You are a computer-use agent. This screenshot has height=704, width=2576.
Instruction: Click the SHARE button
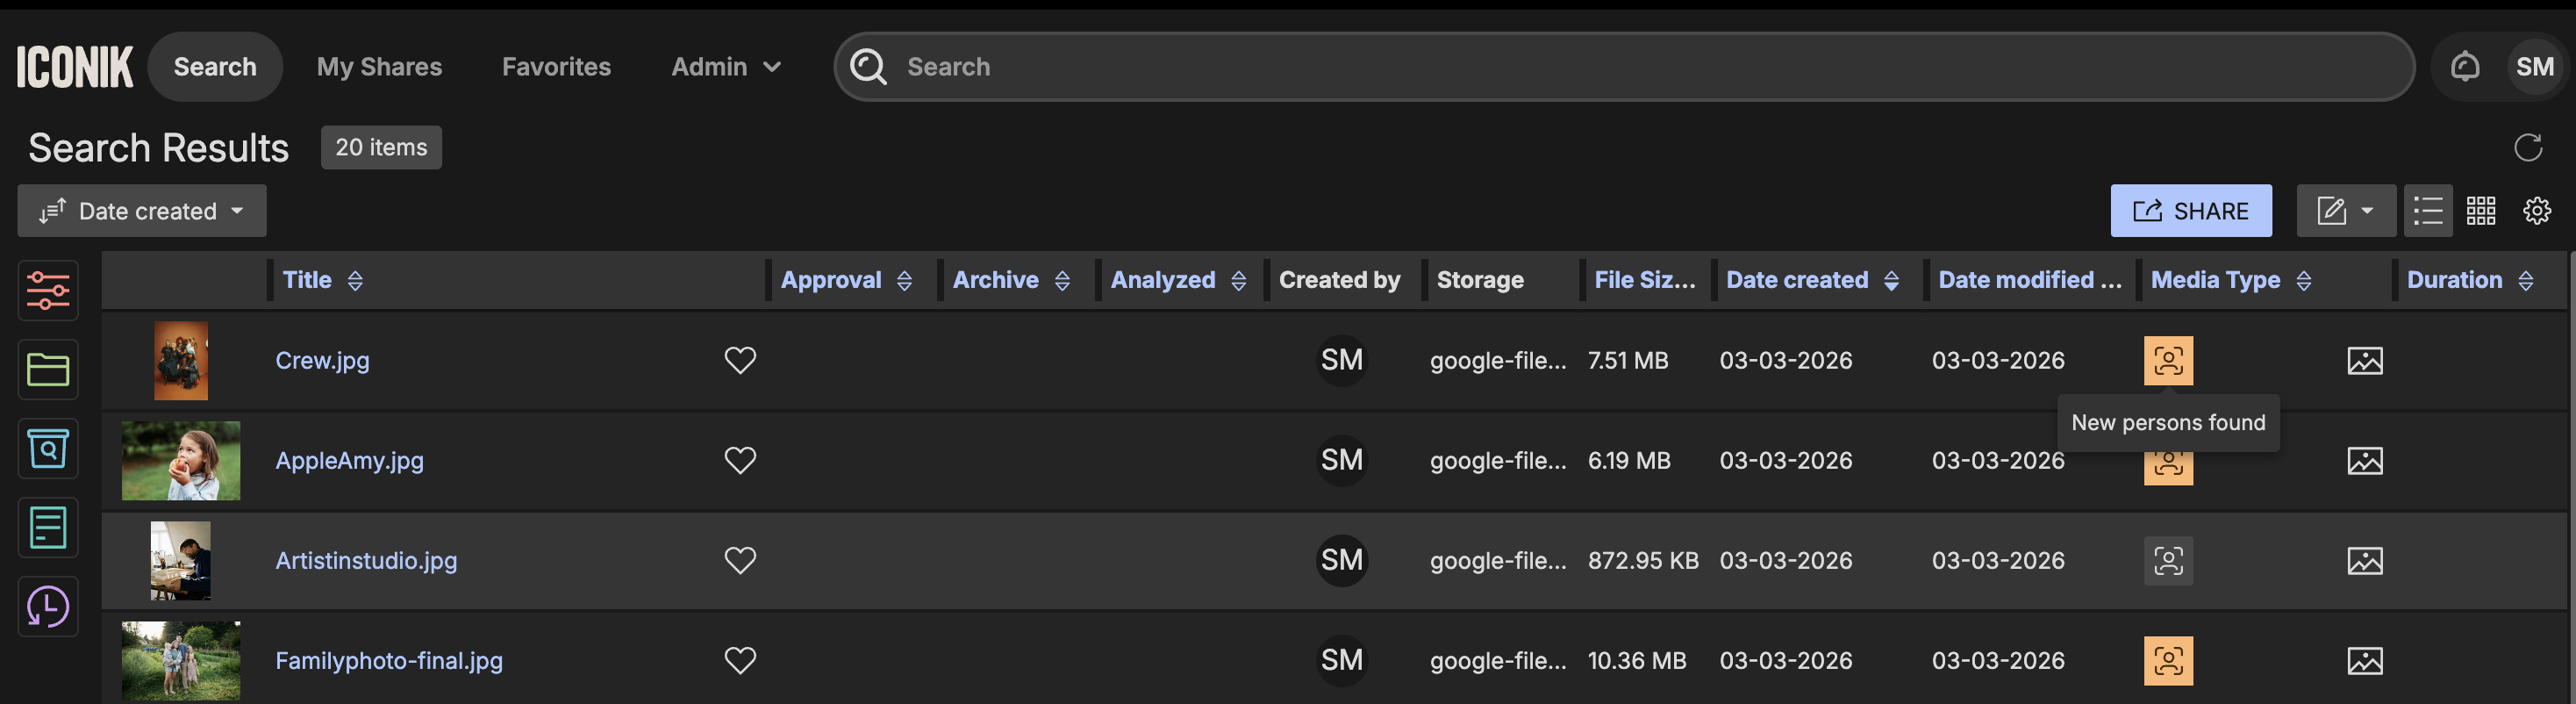[x=2190, y=211]
